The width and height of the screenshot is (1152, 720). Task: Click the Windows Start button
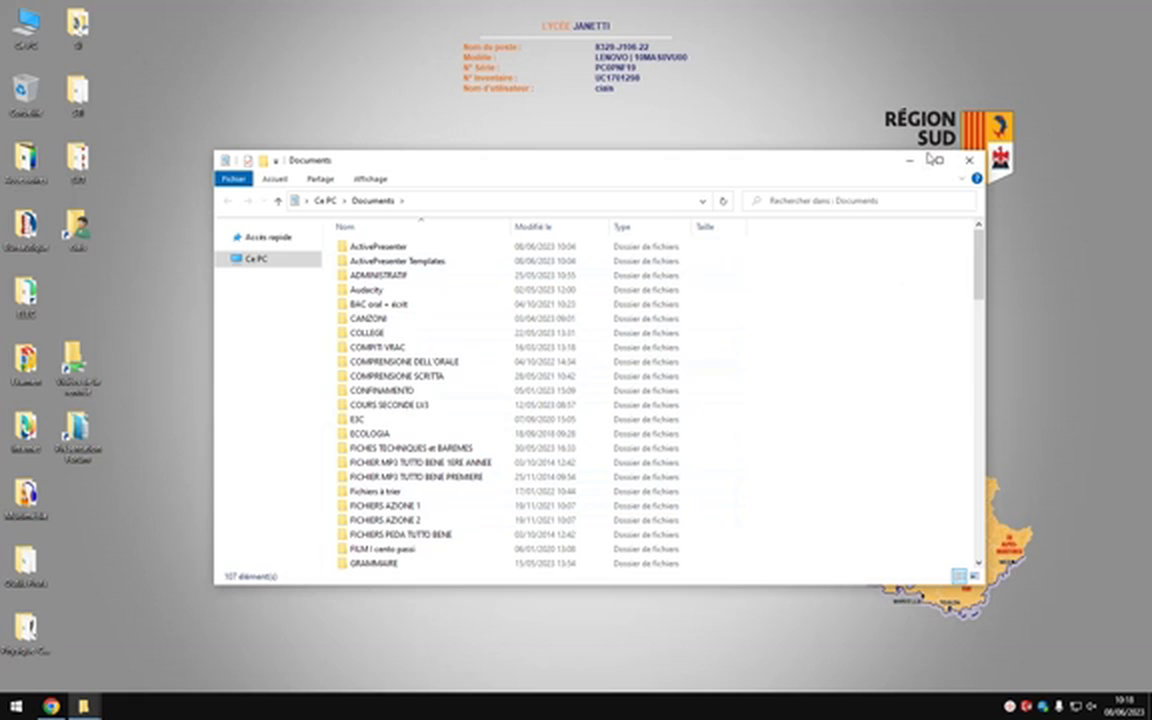17,706
